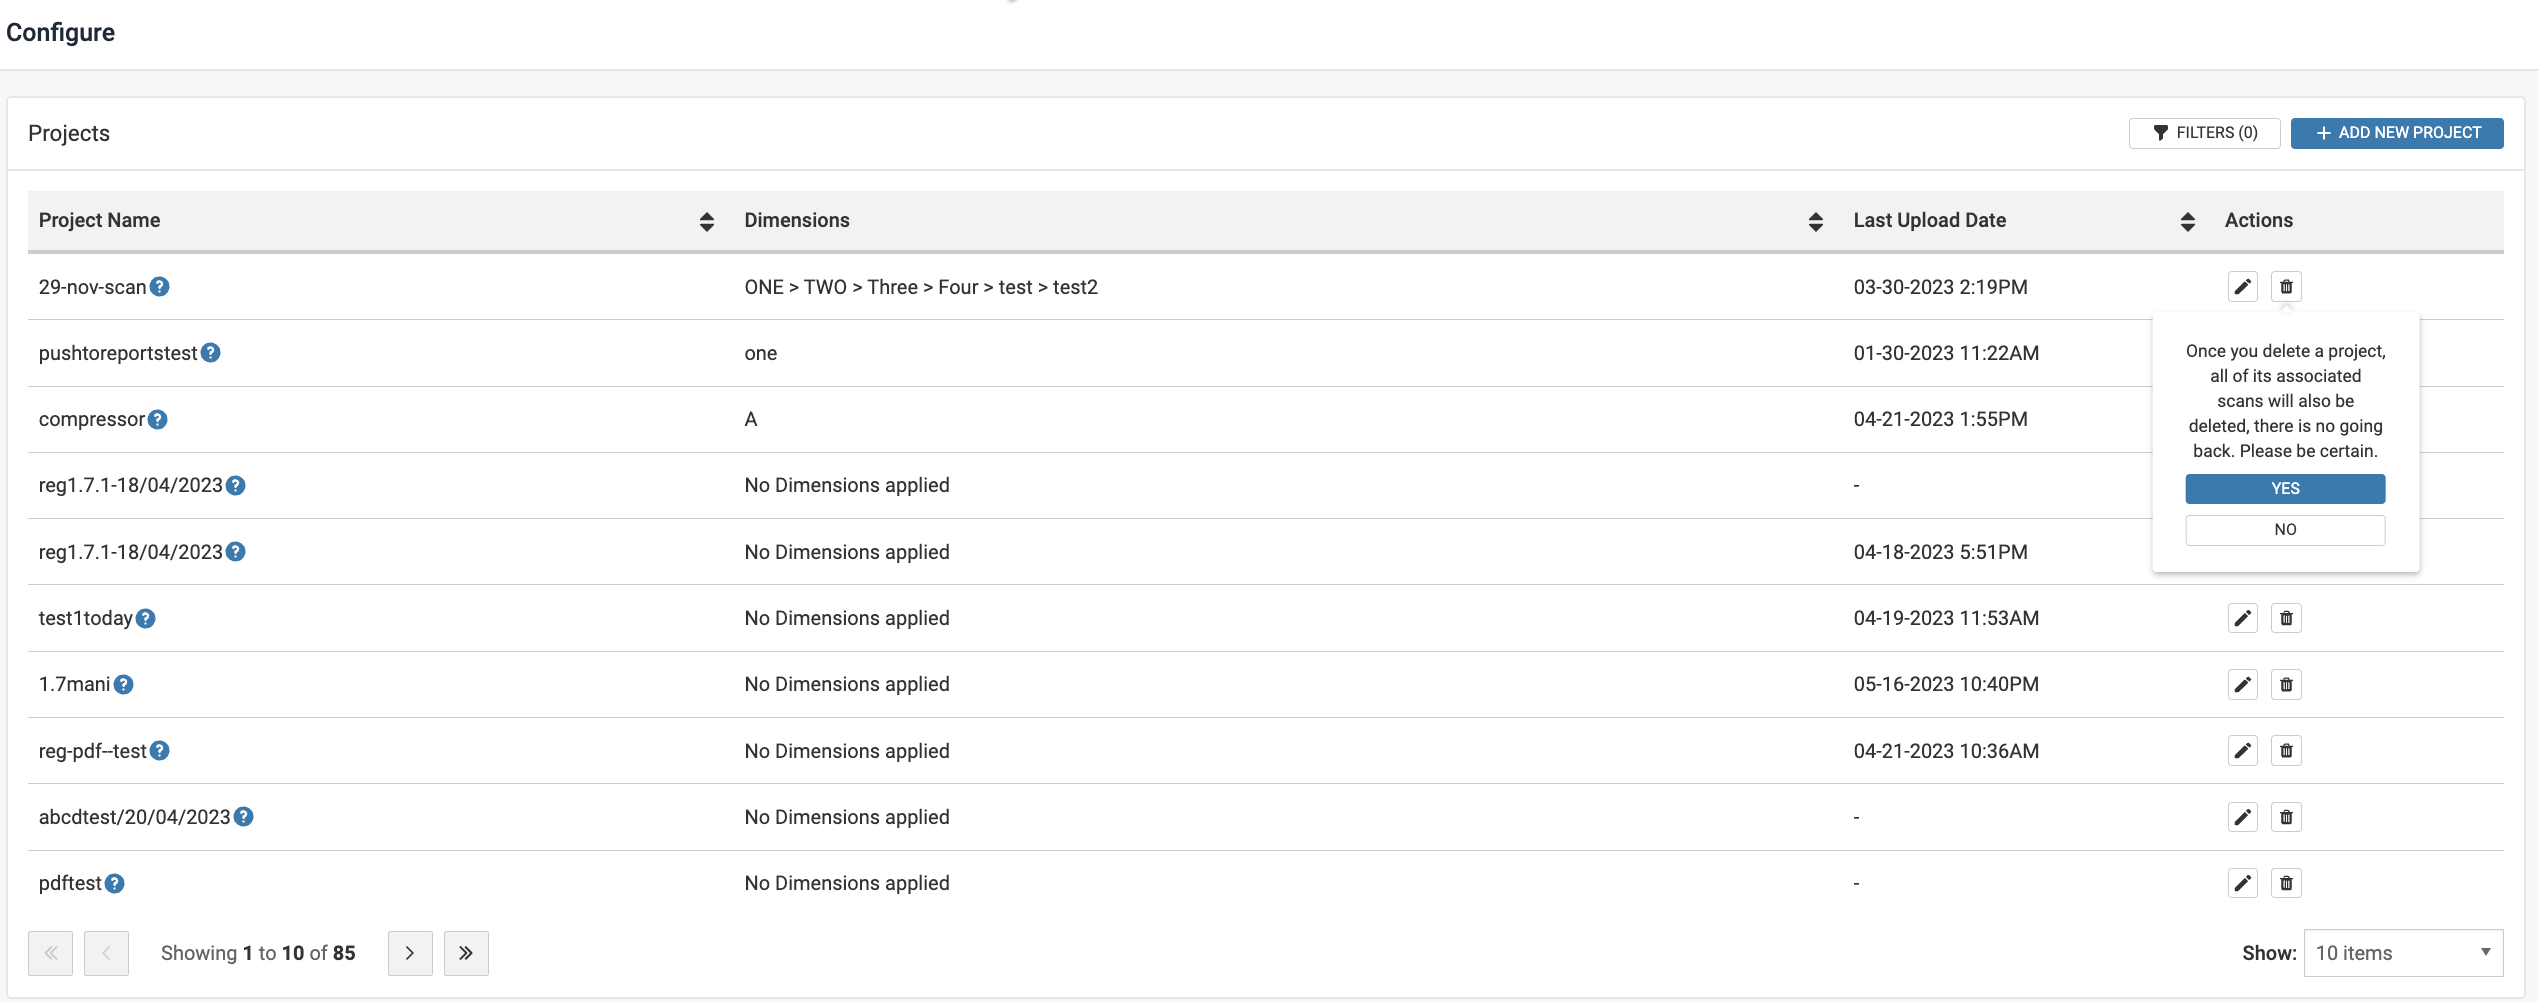2538x1002 pixels.
Task: Delete the pdftest project
Action: pos(2285,883)
